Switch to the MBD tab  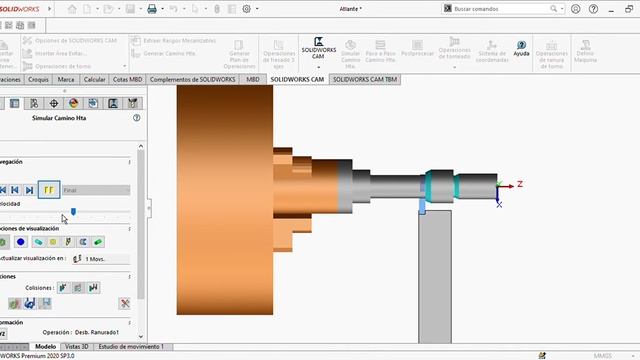point(253,80)
